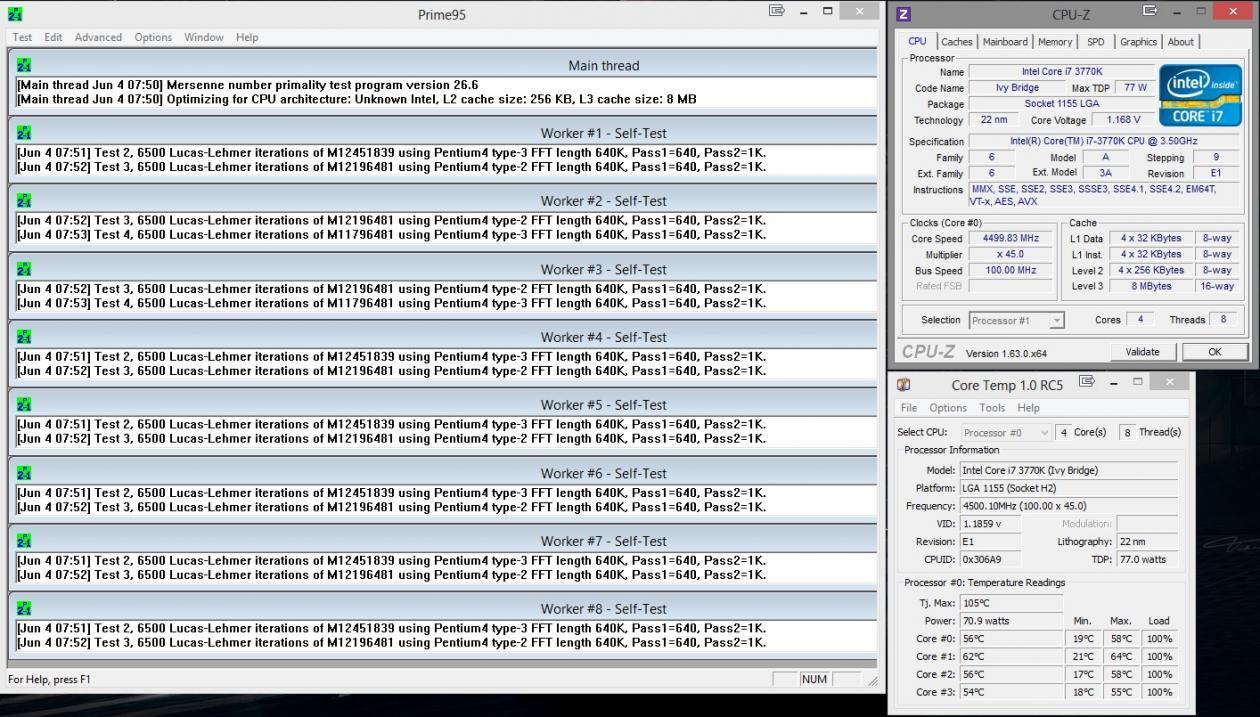Image resolution: width=1260 pixels, height=717 pixels.
Task: Click the Core #3 temperature 54°C
Action: tap(1011, 693)
